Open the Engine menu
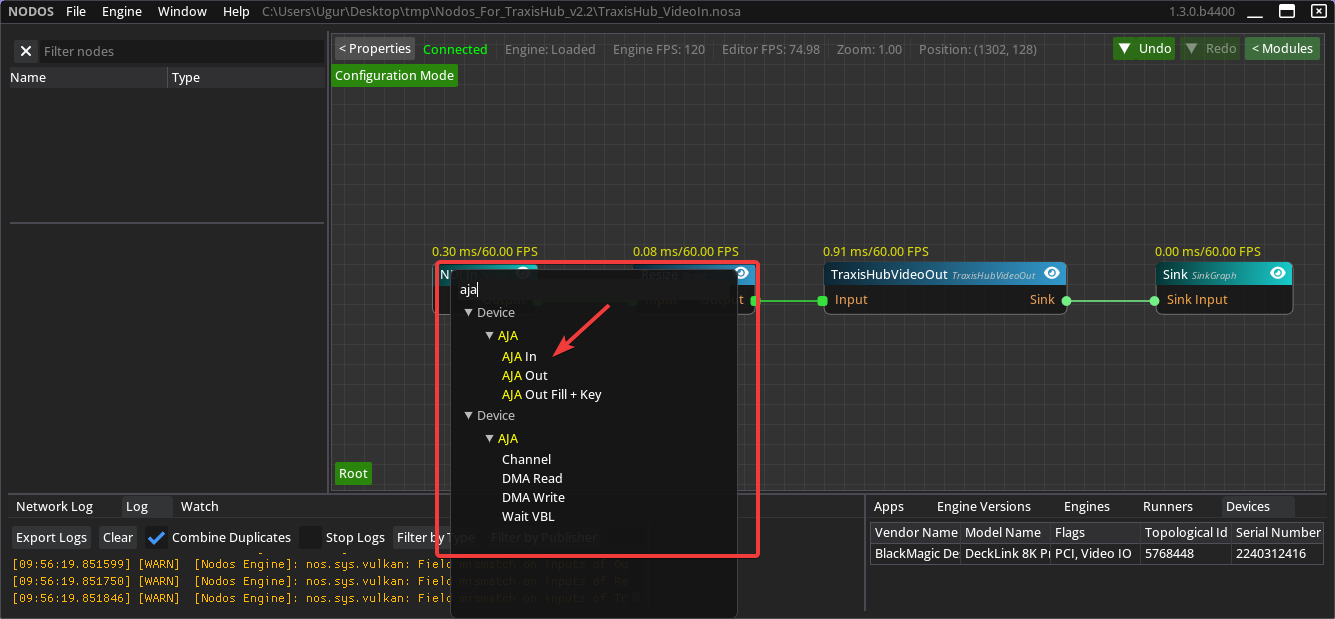The height and width of the screenshot is (619, 1335). pos(122,12)
